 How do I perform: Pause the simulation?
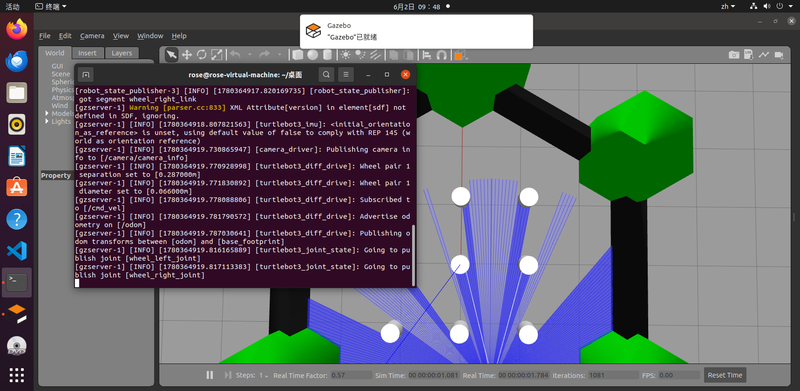coord(210,375)
